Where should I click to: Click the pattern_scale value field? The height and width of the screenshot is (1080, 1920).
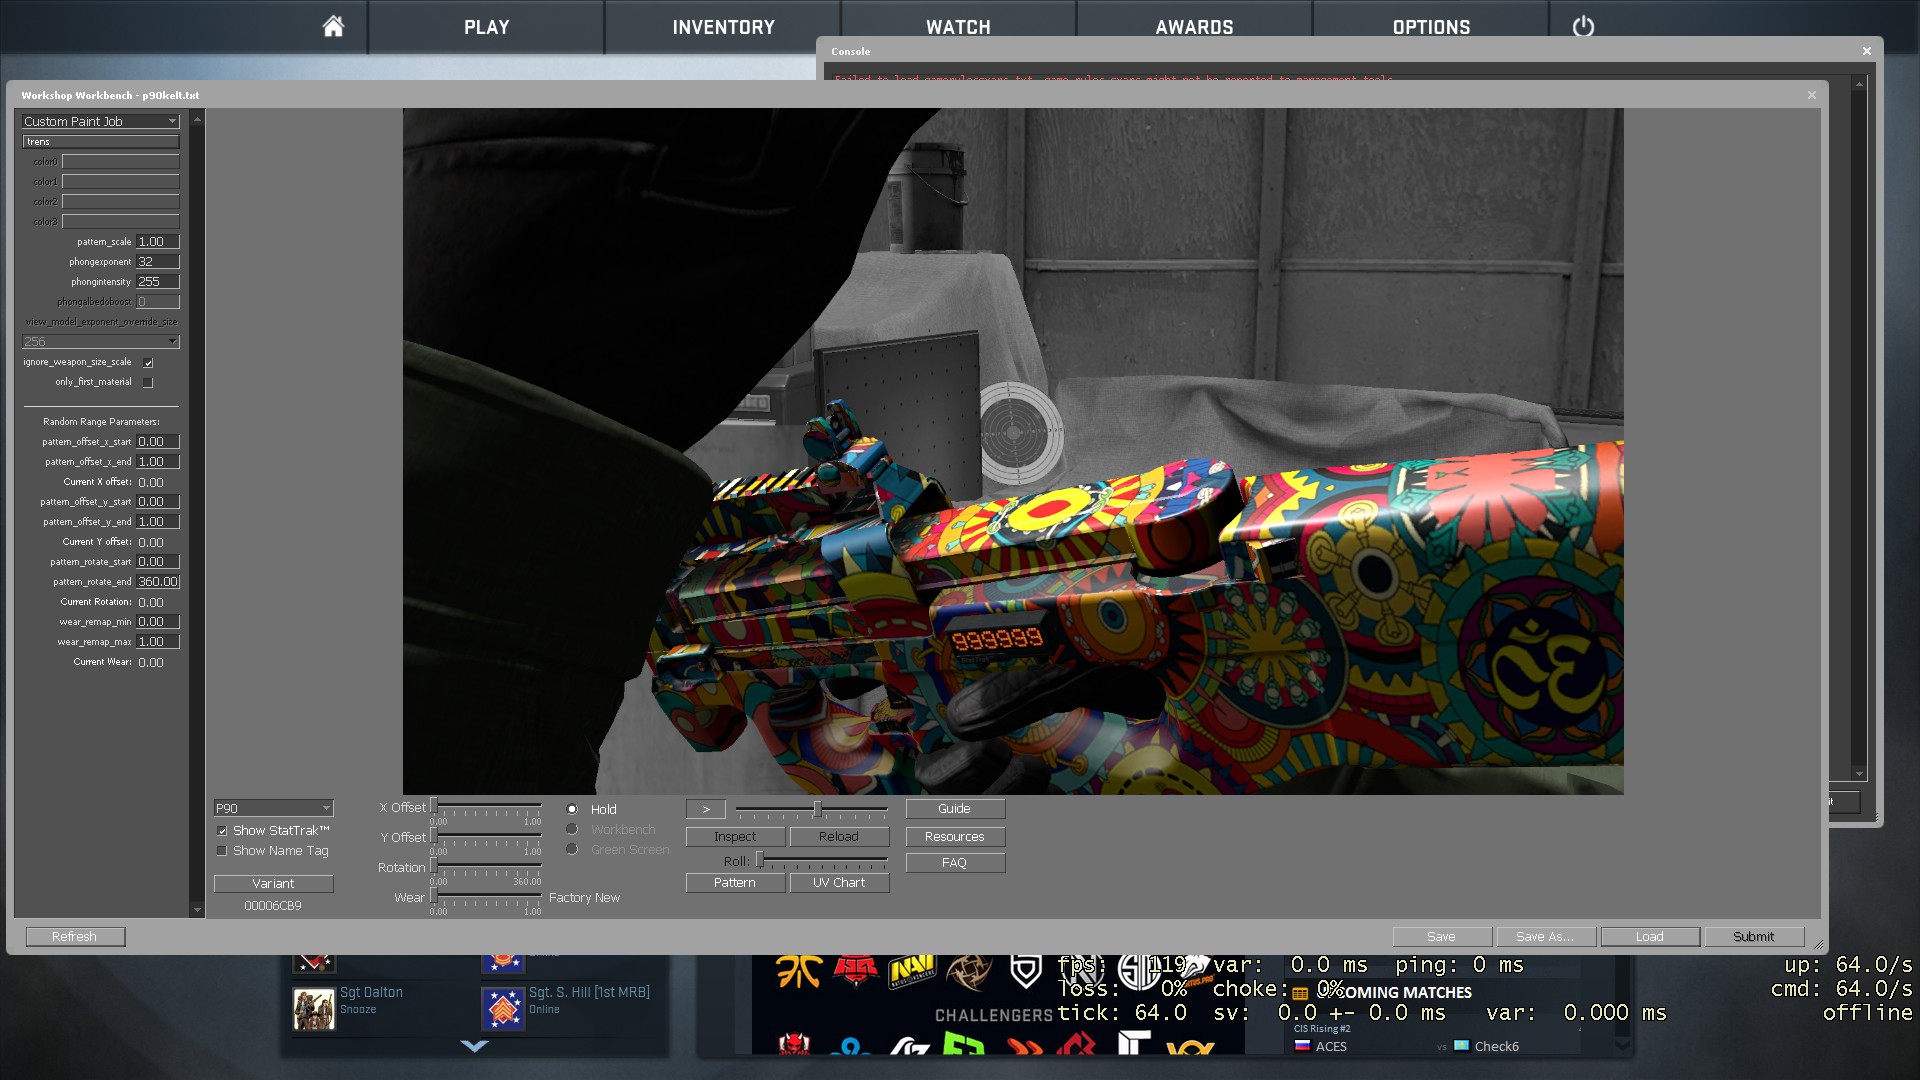tap(157, 242)
